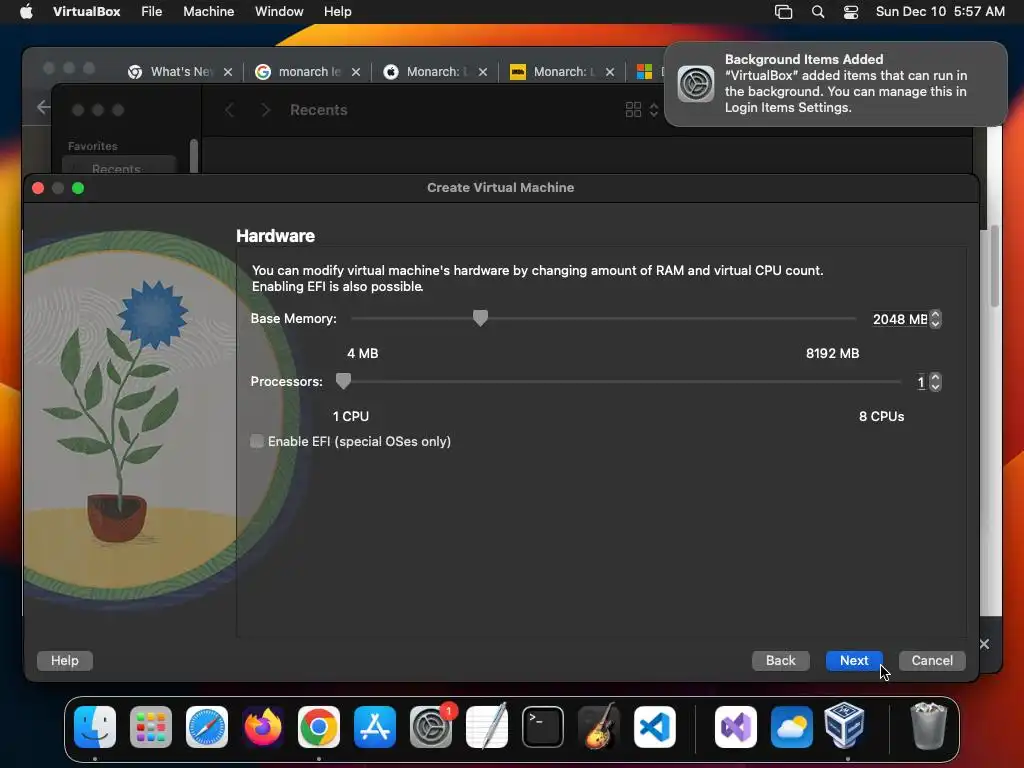Image resolution: width=1024 pixels, height=768 pixels.
Task: Switch to the tab with Microsoft logo
Action: coord(645,72)
